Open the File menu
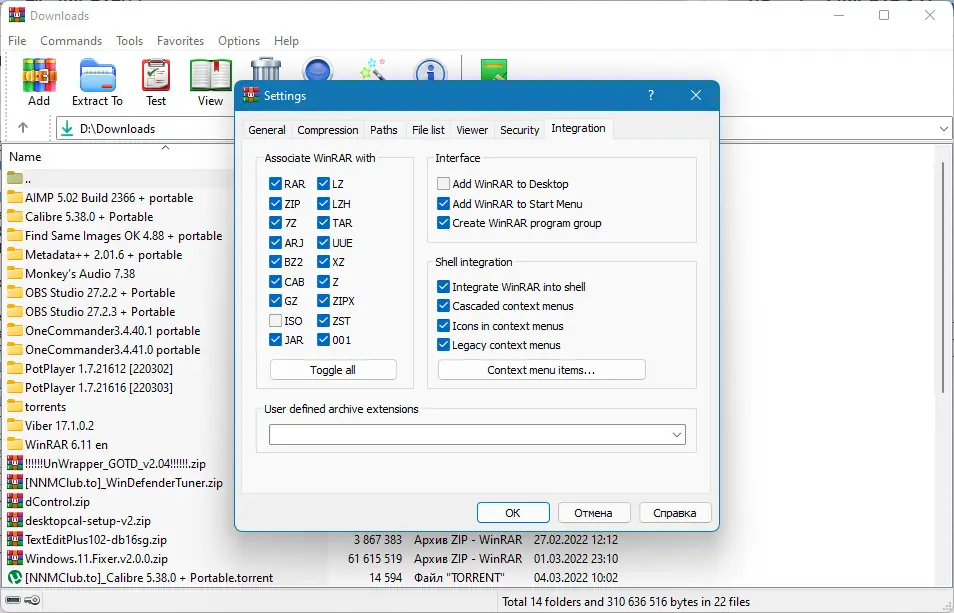 point(17,41)
